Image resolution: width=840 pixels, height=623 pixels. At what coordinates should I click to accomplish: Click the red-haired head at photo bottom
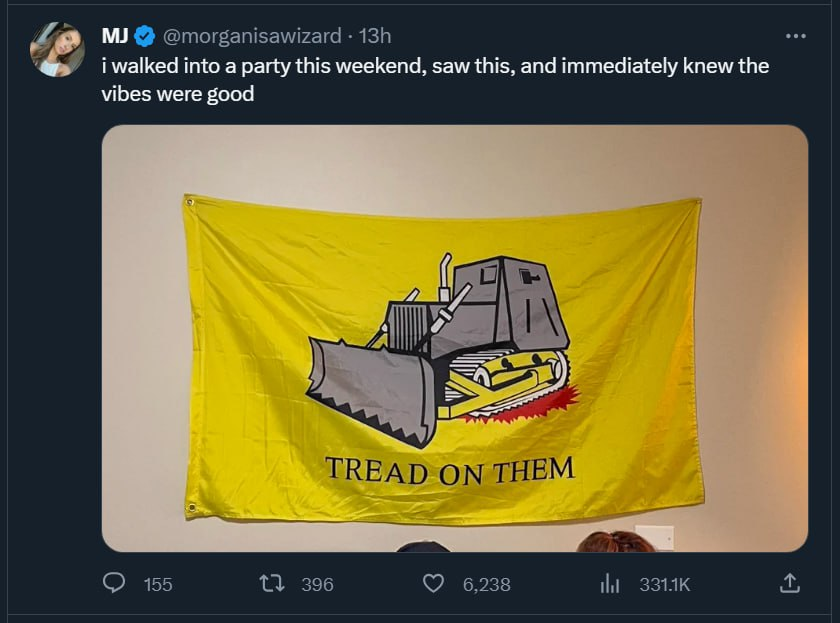[x=616, y=541]
